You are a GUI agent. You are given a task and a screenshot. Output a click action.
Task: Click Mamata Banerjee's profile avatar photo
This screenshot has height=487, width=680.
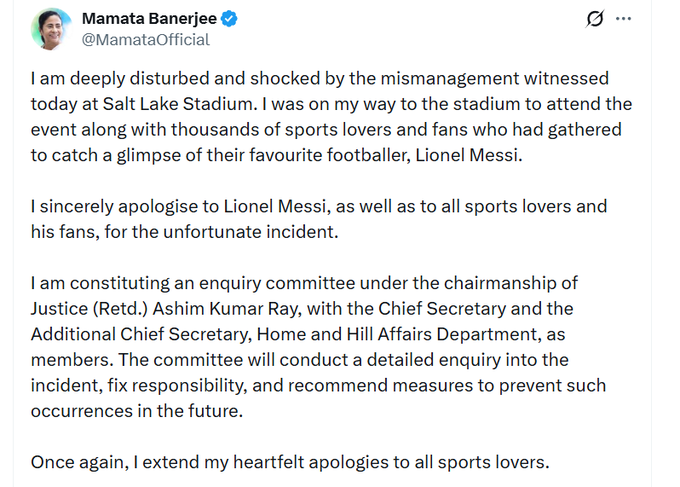coord(49,29)
